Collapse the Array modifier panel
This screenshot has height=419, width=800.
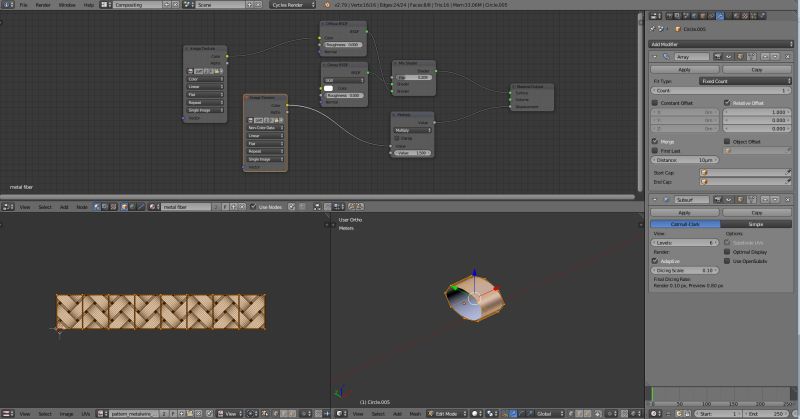point(655,56)
